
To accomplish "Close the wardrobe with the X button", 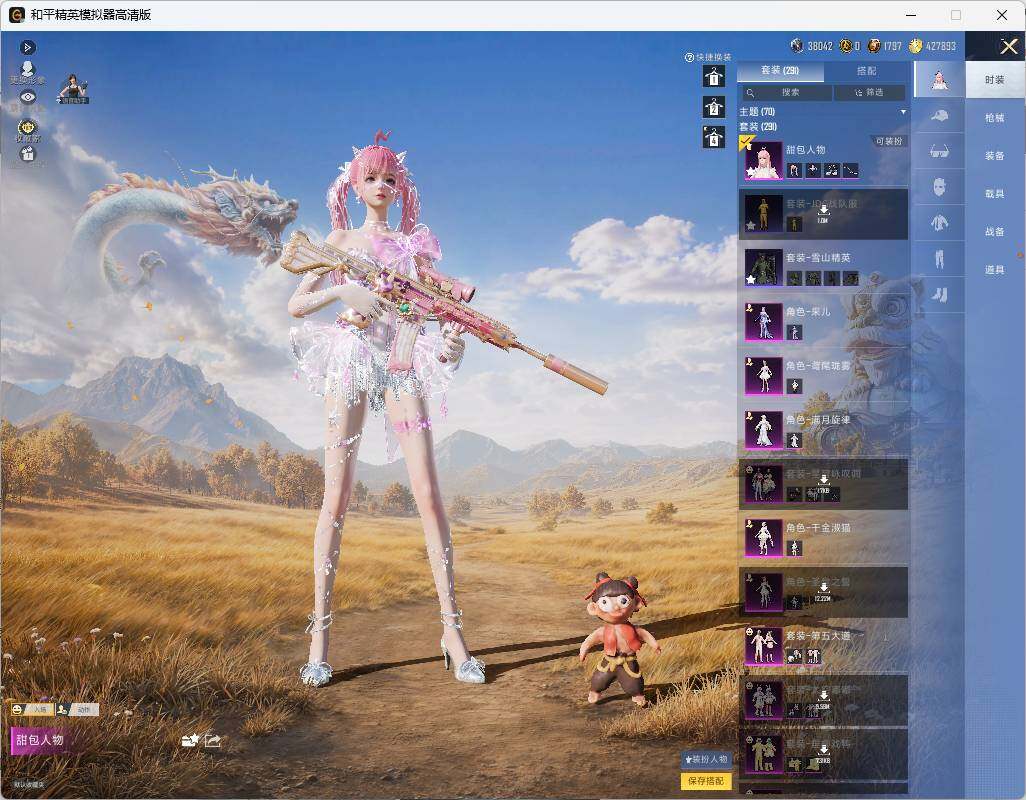I will tap(1008, 46).
